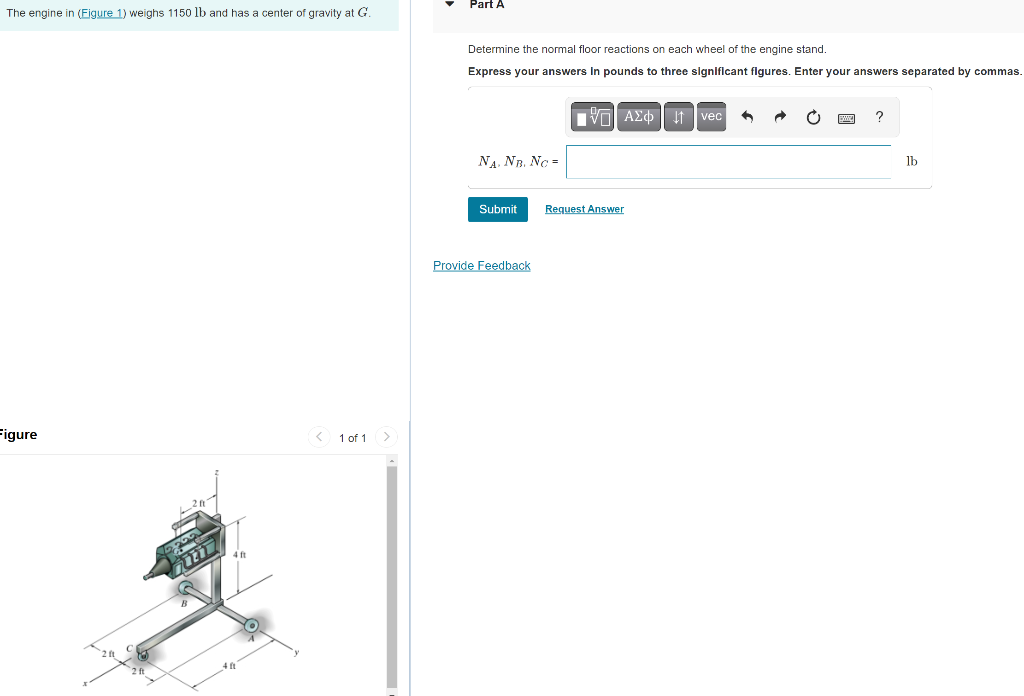Collapse Part A with the triangle
1024x696 pixels.
click(449, 4)
